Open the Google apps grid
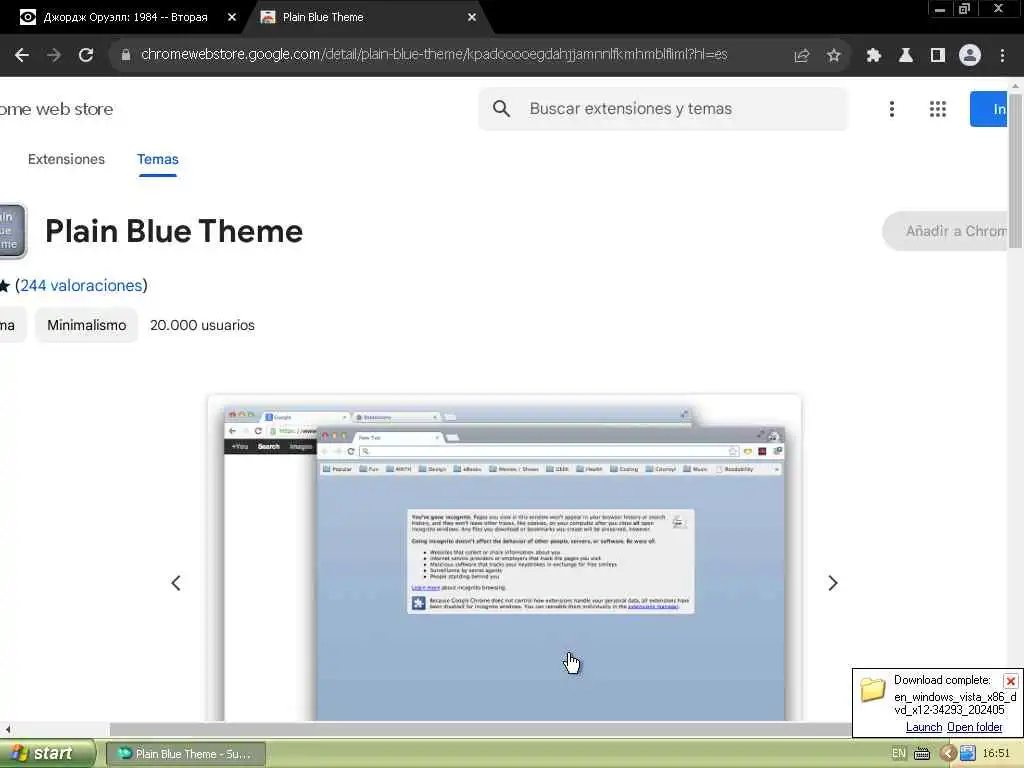The width and height of the screenshot is (1024, 768). [x=938, y=109]
